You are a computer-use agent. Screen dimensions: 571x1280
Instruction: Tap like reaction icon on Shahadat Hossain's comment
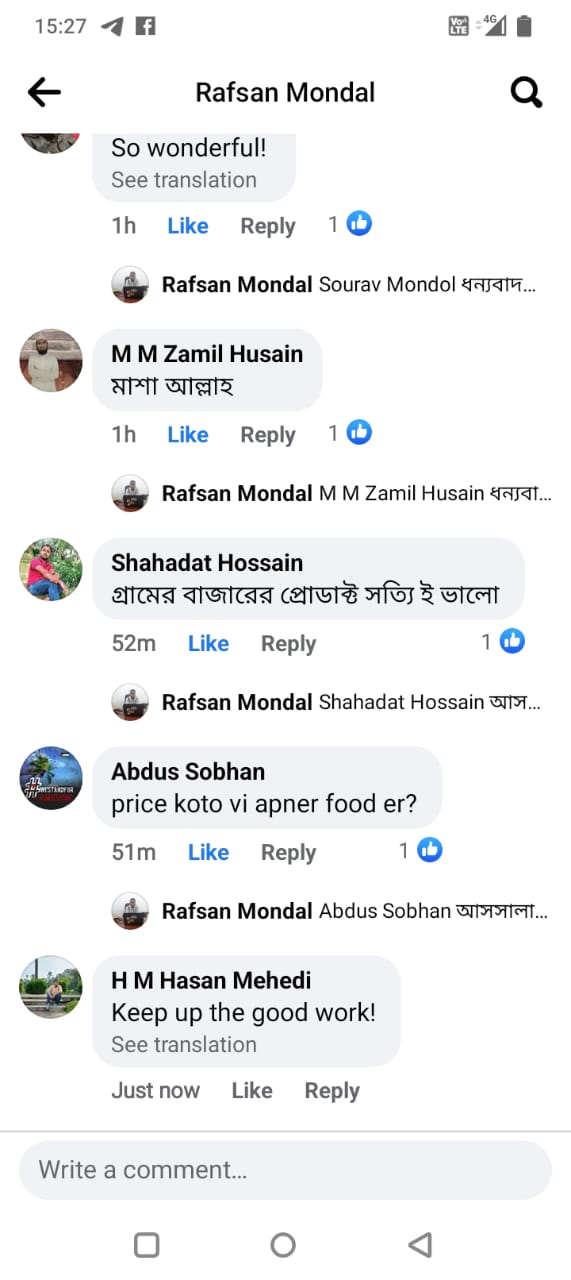click(x=512, y=642)
